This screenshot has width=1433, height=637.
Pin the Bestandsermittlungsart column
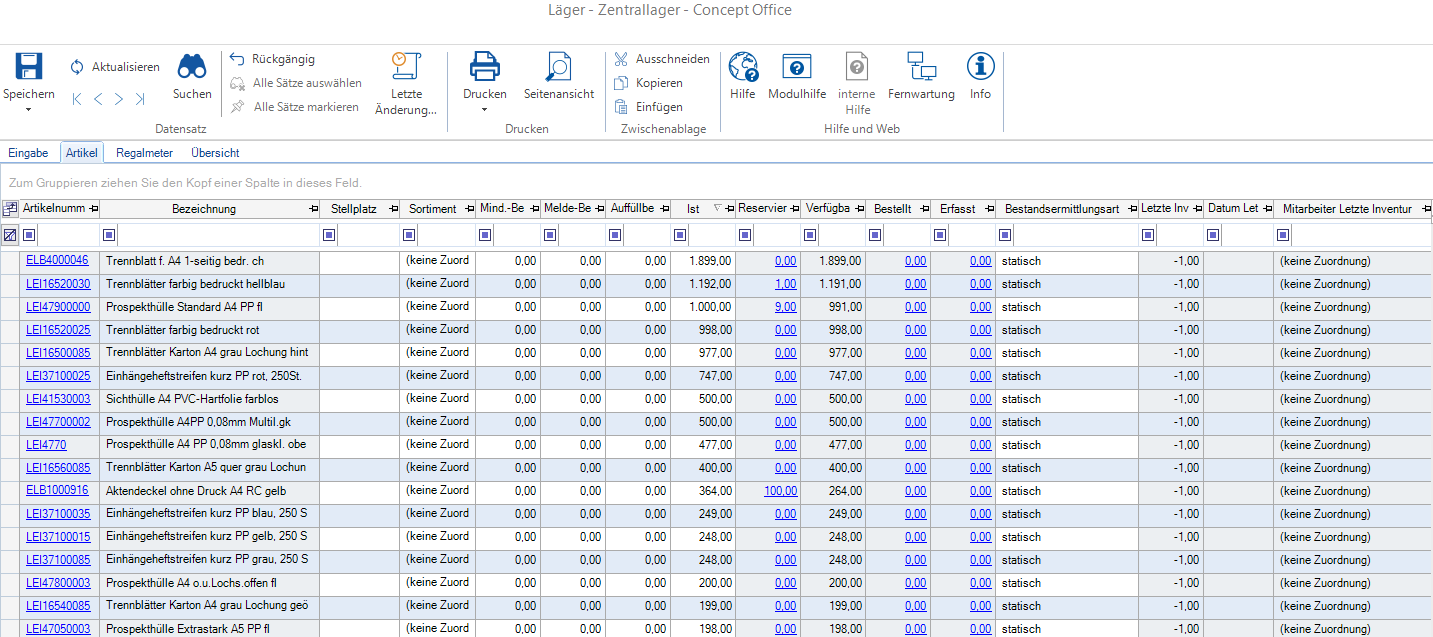(x=1130, y=209)
